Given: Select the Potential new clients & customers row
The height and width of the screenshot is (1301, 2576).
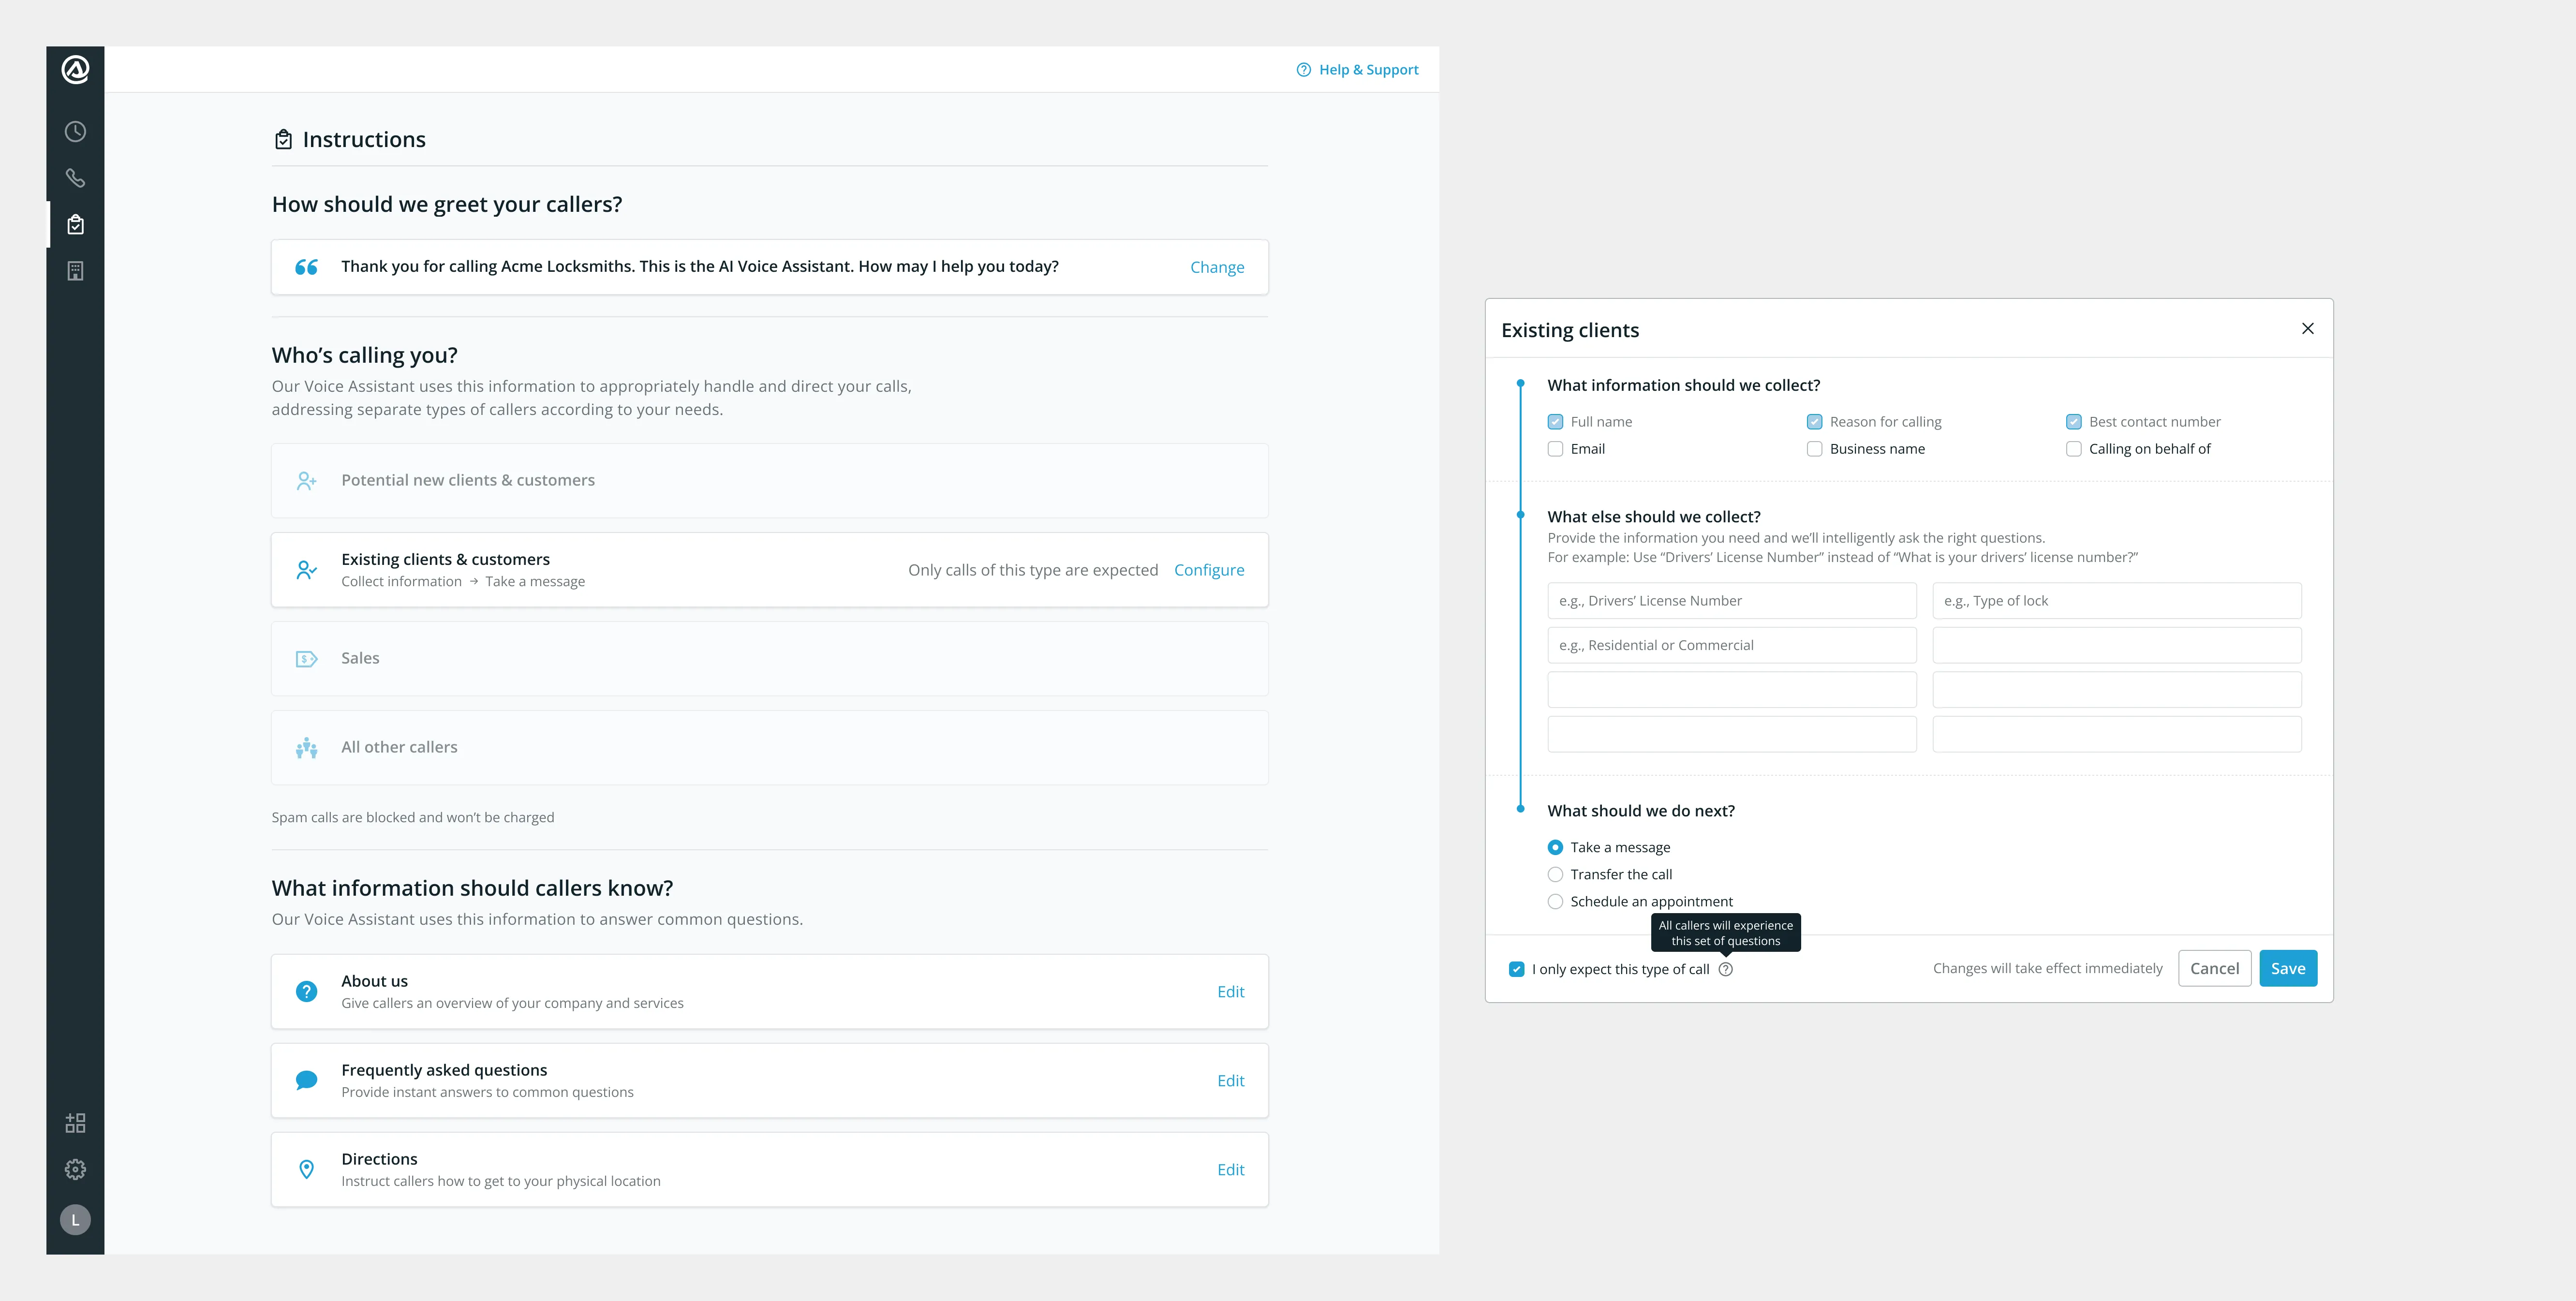Looking at the screenshot, I should pos(770,481).
